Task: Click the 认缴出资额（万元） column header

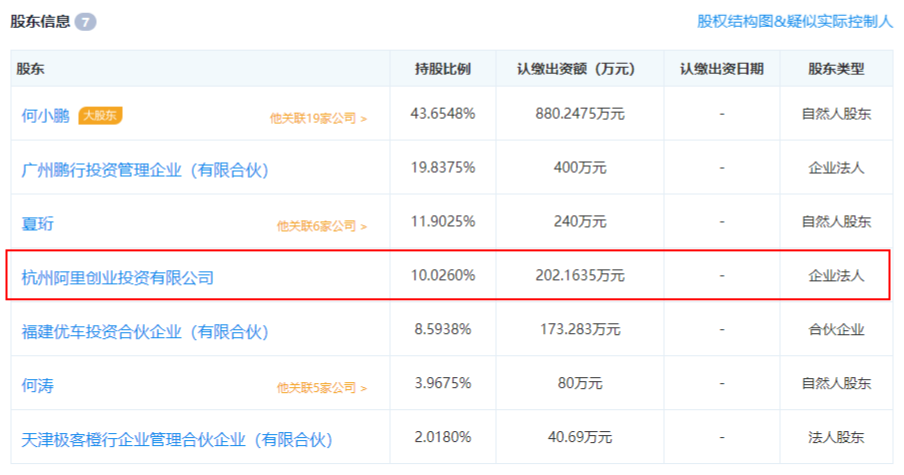Action: 577,69
